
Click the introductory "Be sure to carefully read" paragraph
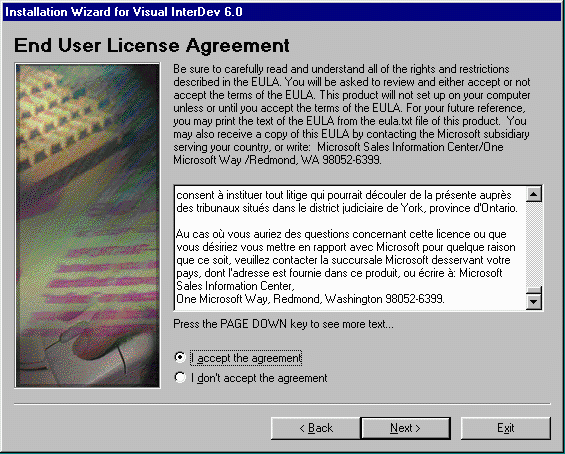(352, 114)
